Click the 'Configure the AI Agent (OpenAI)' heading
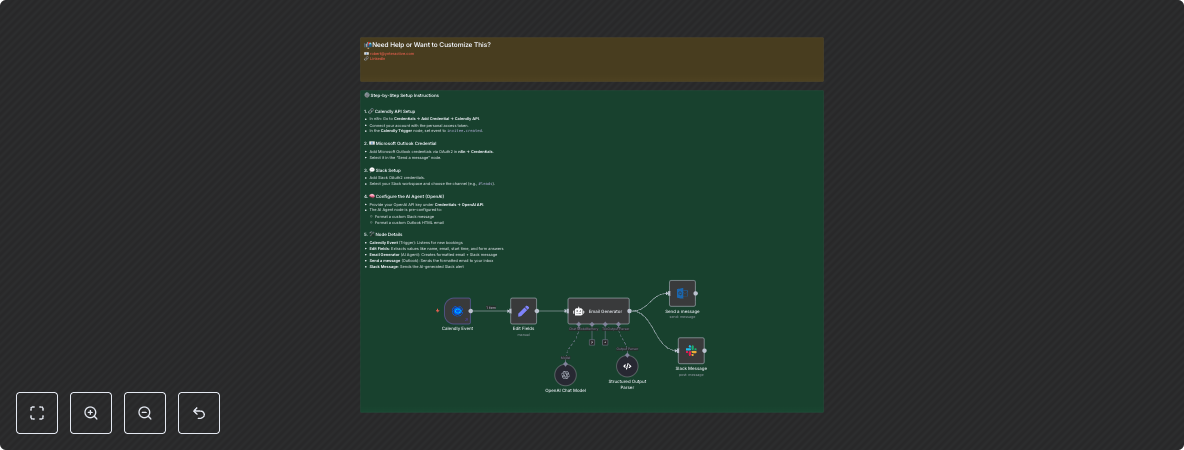The height and width of the screenshot is (450, 1184). pyautogui.click(x=409, y=196)
